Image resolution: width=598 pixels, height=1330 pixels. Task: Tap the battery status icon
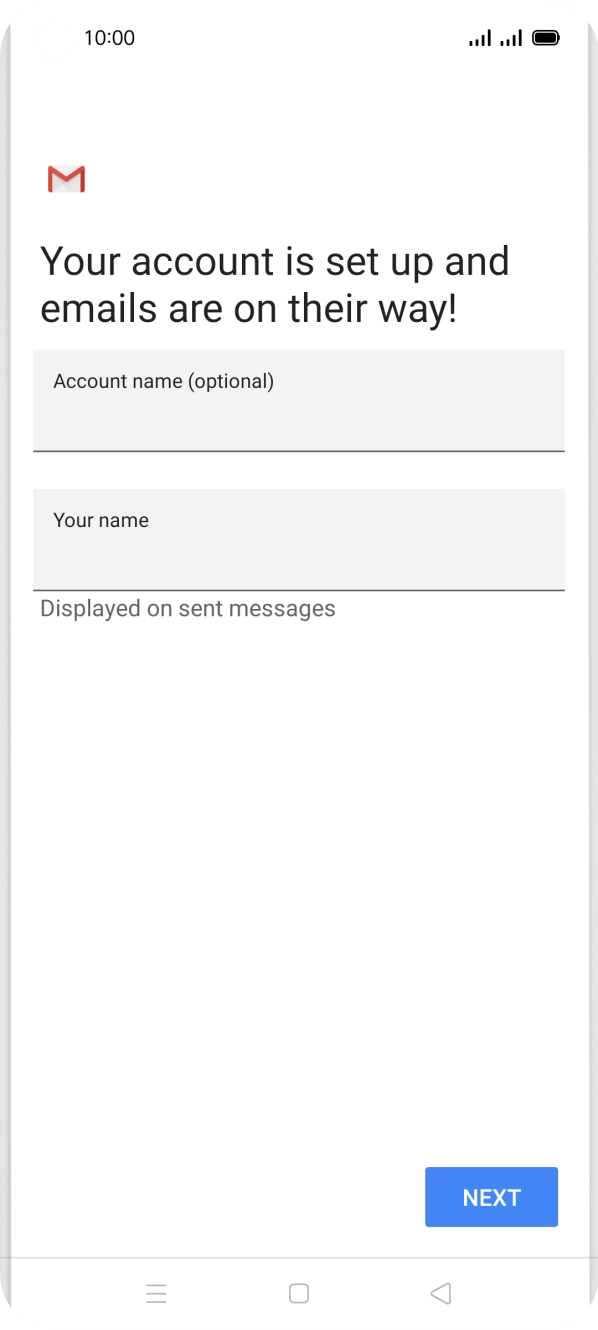(x=546, y=37)
